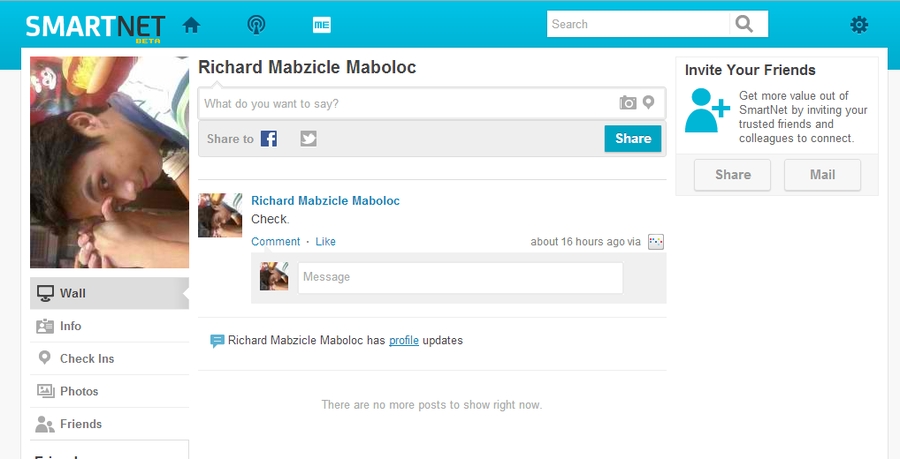The height and width of the screenshot is (459, 900).
Task: Toggle sharing to Facebook
Action: coord(269,139)
